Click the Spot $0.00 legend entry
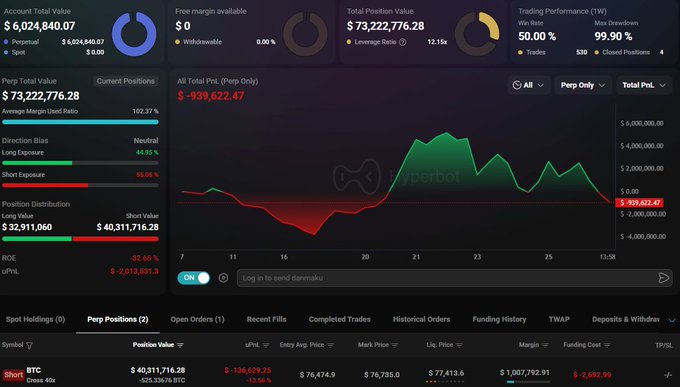The height and width of the screenshot is (387, 680). pyautogui.click(x=54, y=52)
